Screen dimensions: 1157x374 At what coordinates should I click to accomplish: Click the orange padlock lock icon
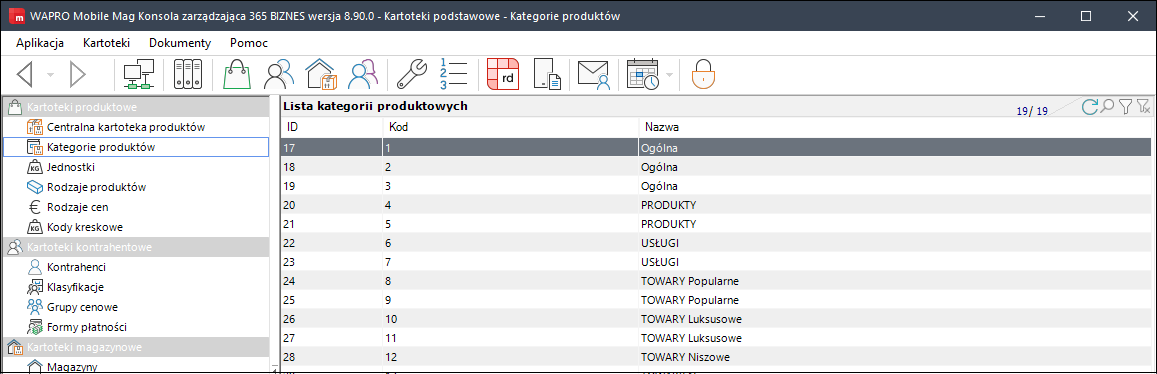[703, 75]
